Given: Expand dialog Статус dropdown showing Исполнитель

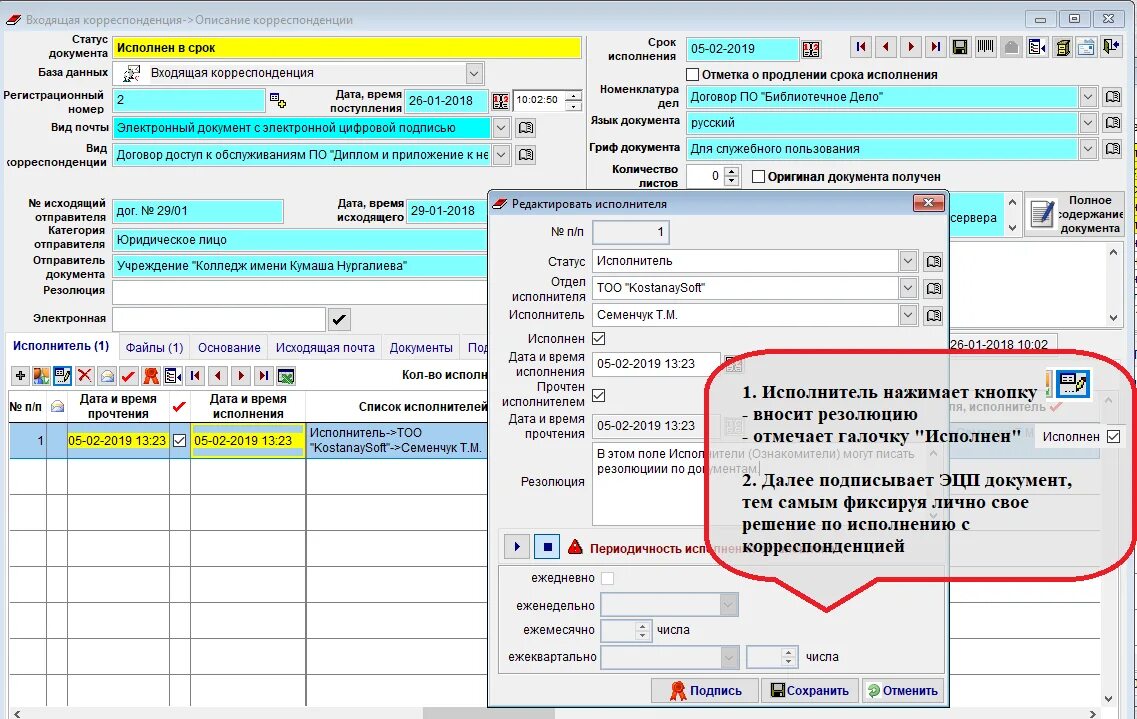Looking at the screenshot, I should [x=908, y=261].
